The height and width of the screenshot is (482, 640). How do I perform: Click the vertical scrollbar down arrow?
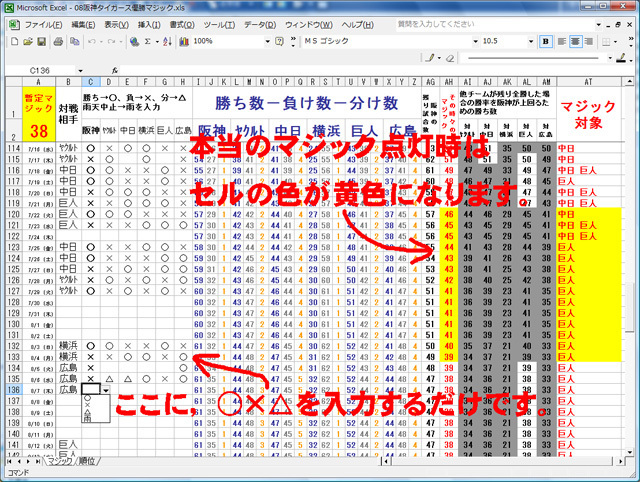pos(629,452)
